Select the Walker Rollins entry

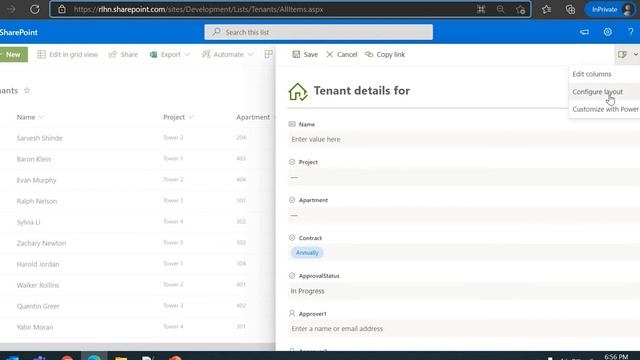click(38, 285)
